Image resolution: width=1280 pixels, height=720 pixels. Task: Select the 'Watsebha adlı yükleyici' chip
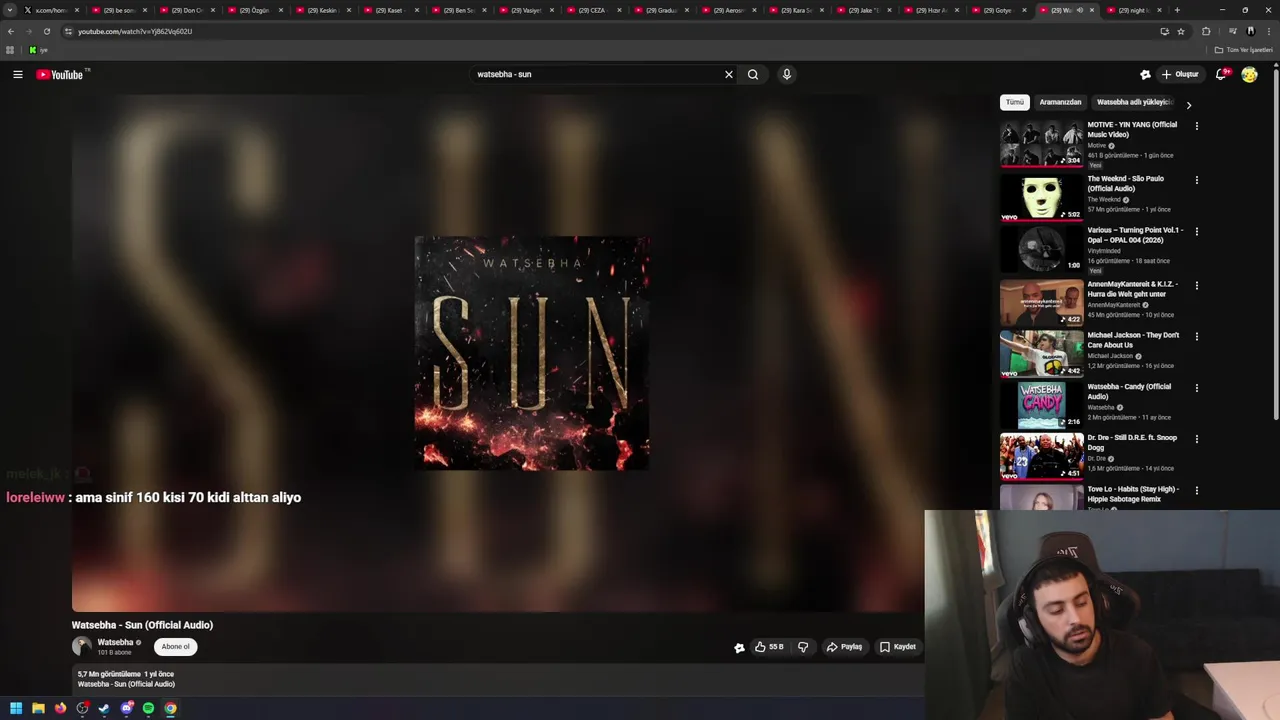[x=1133, y=102]
